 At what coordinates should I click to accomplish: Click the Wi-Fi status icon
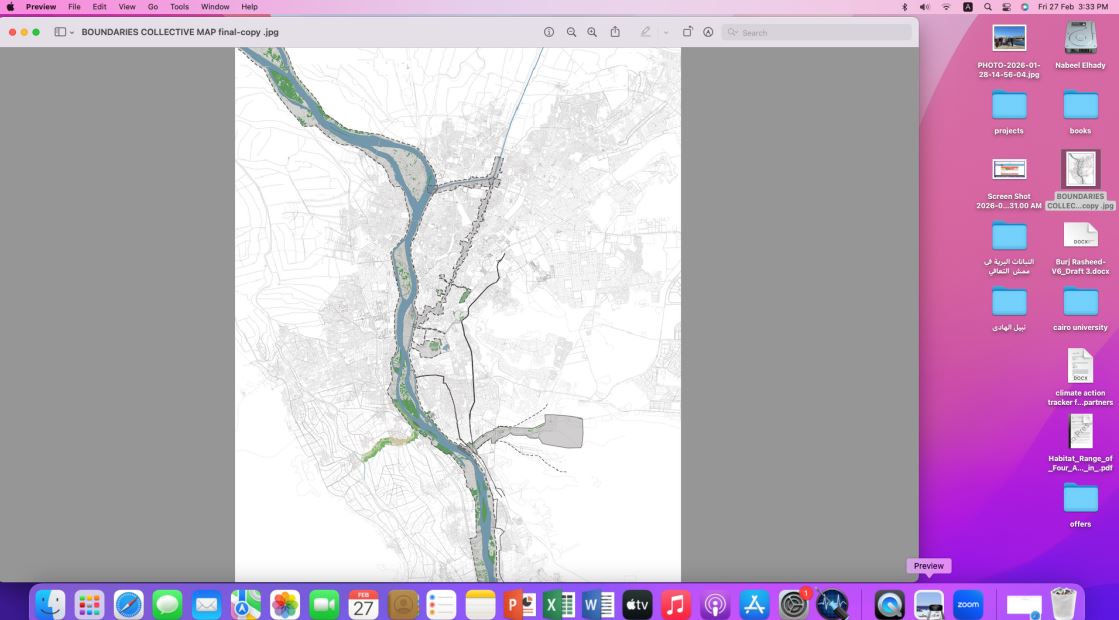[x=946, y=6]
